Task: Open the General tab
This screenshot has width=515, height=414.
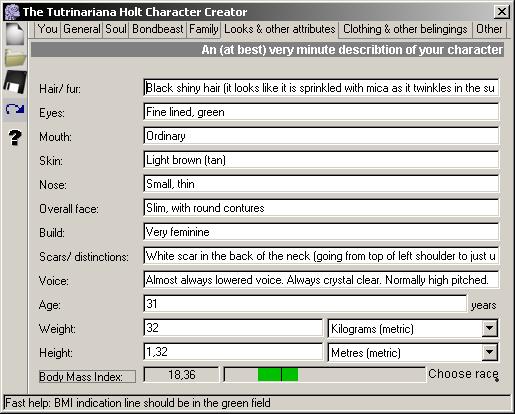Action: (82, 29)
